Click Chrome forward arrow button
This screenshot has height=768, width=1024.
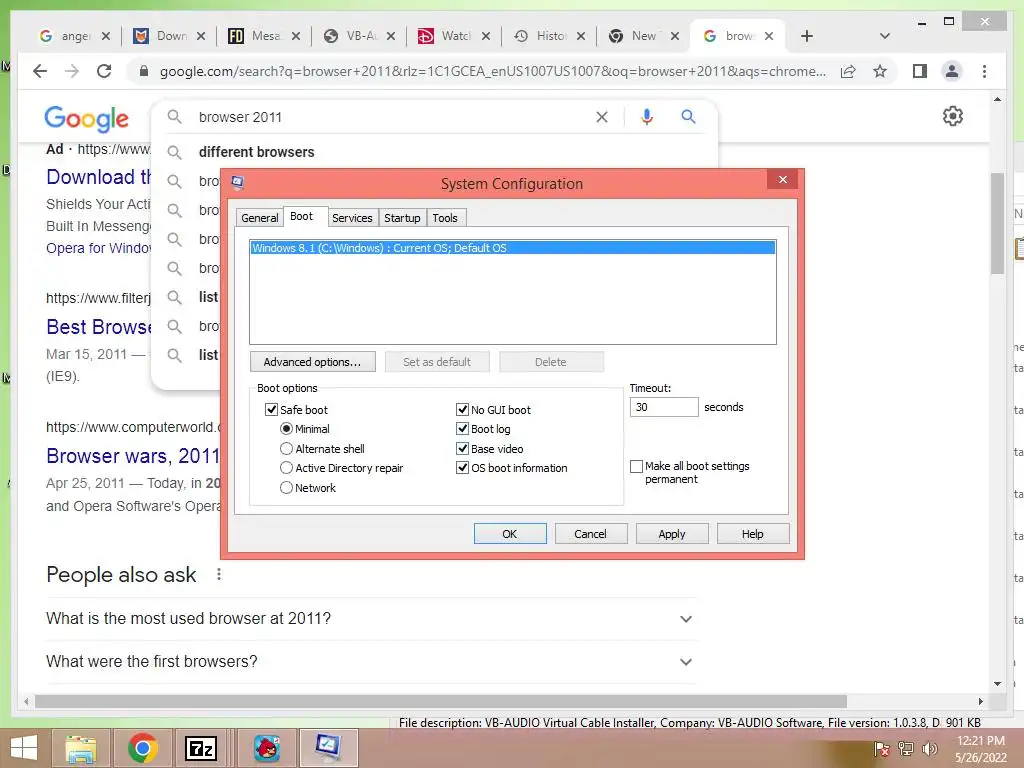coord(72,71)
